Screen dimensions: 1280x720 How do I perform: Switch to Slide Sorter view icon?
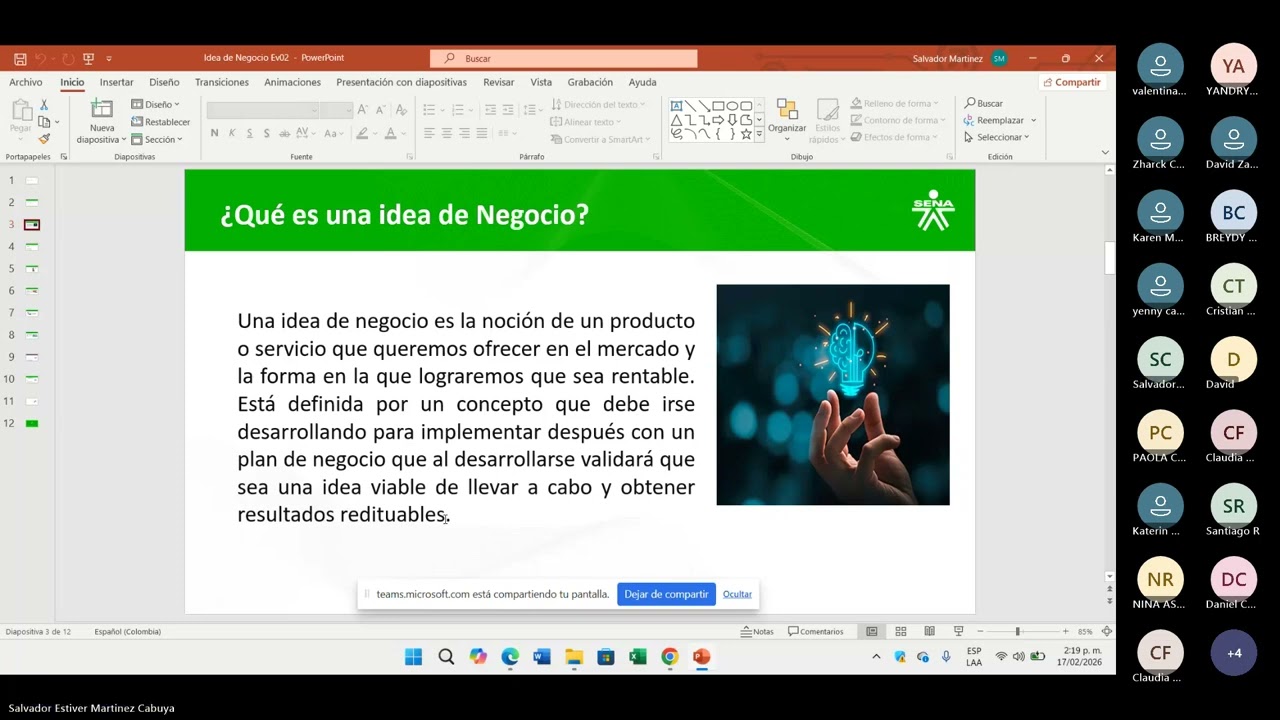coord(901,632)
